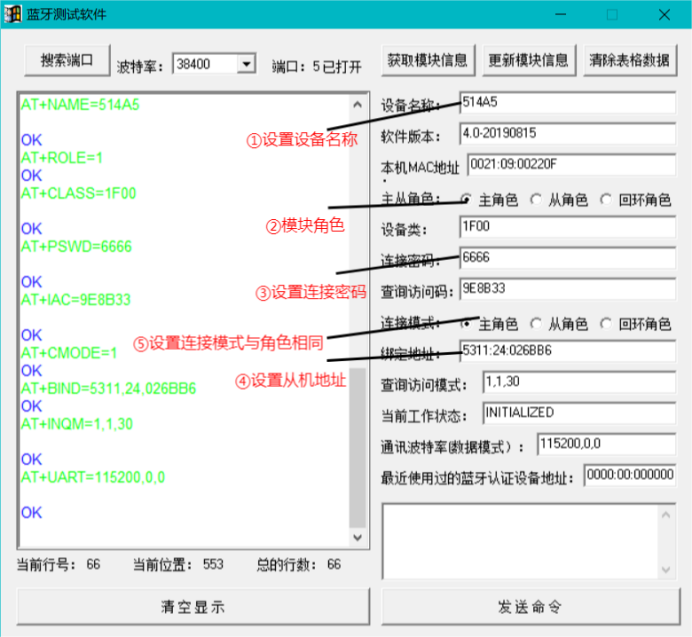Click the log scroll-up arrow
The image size is (692, 637).
pyautogui.click(x=357, y=105)
